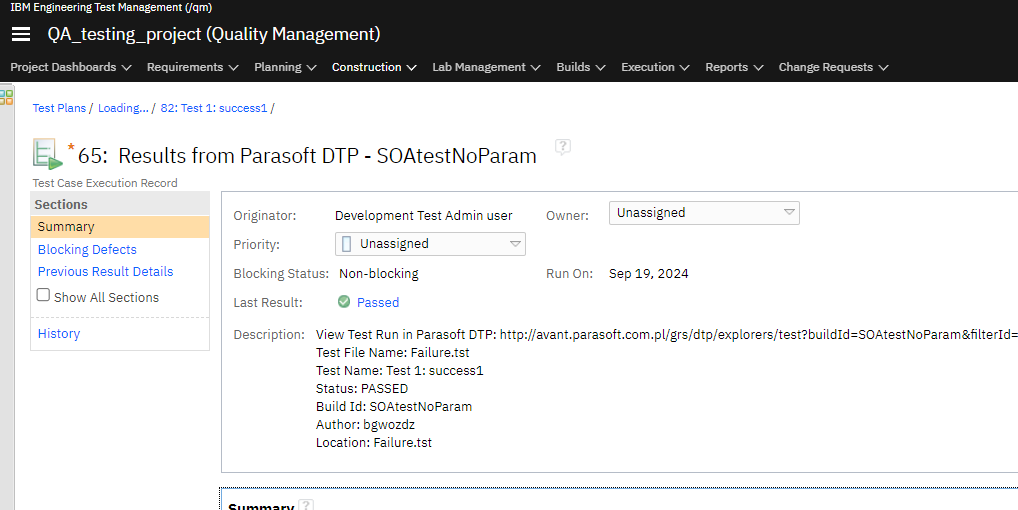The width and height of the screenshot is (1018, 510).
Task: Click the Development Test Admin user originator
Action: [423, 215]
